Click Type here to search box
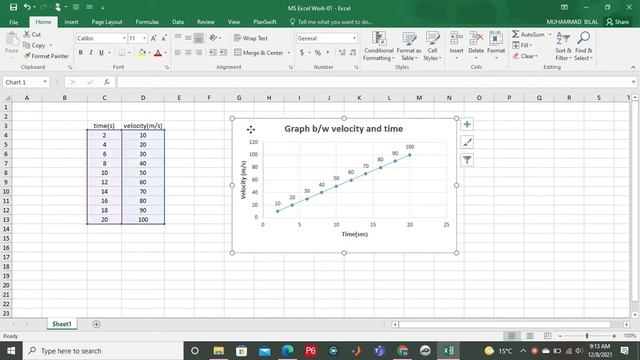The height and width of the screenshot is (360, 640). (x=103, y=351)
